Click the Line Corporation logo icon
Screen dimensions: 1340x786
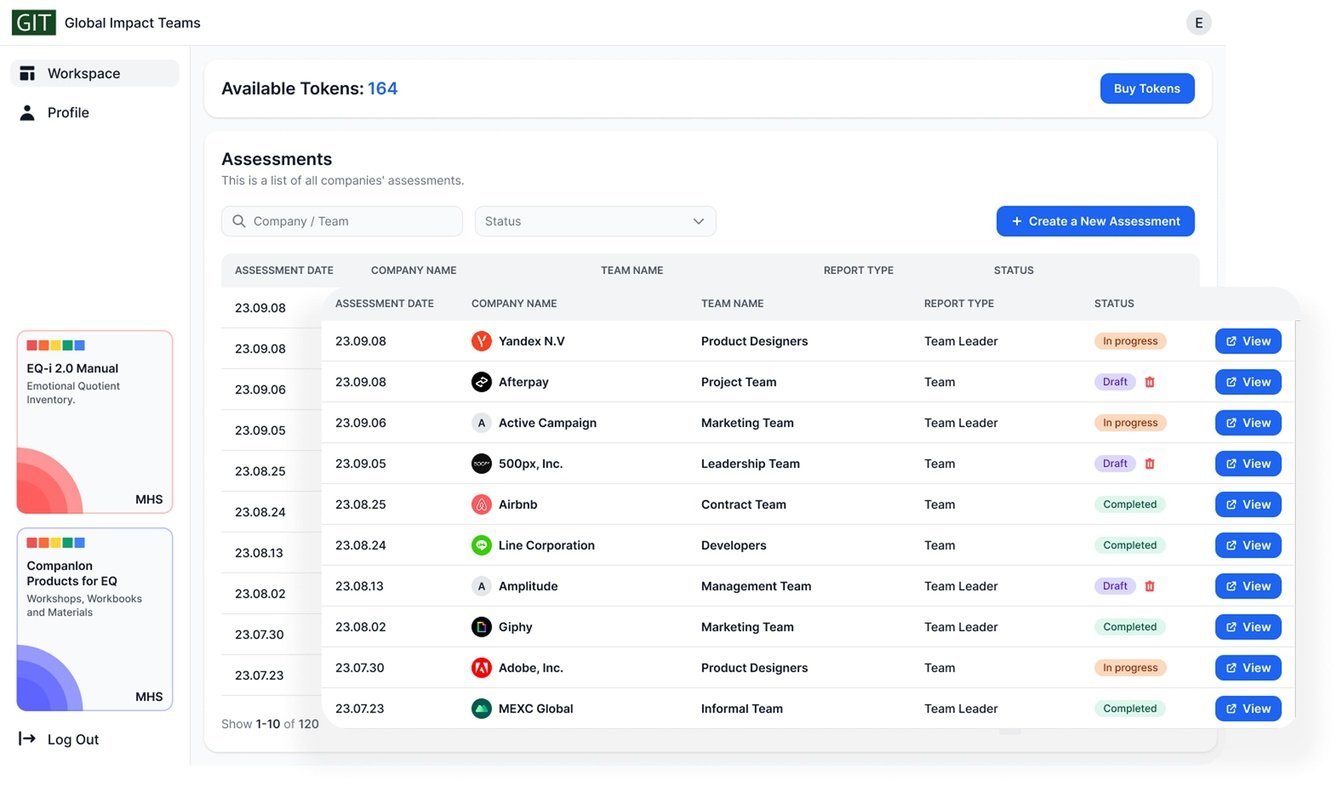pyautogui.click(x=481, y=546)
